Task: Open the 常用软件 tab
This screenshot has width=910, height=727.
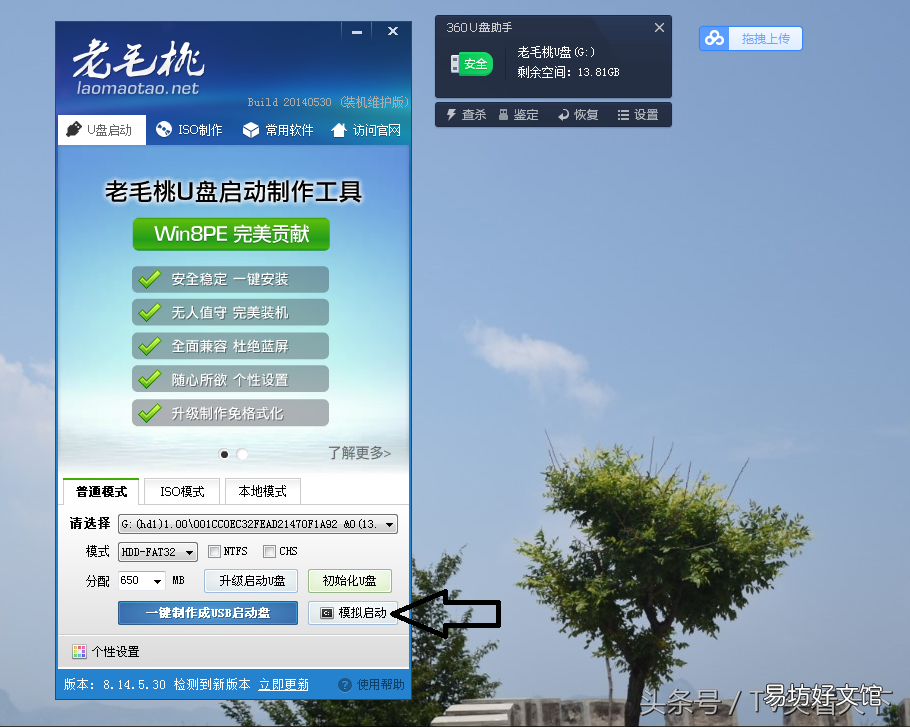Action: click(278, 129)
